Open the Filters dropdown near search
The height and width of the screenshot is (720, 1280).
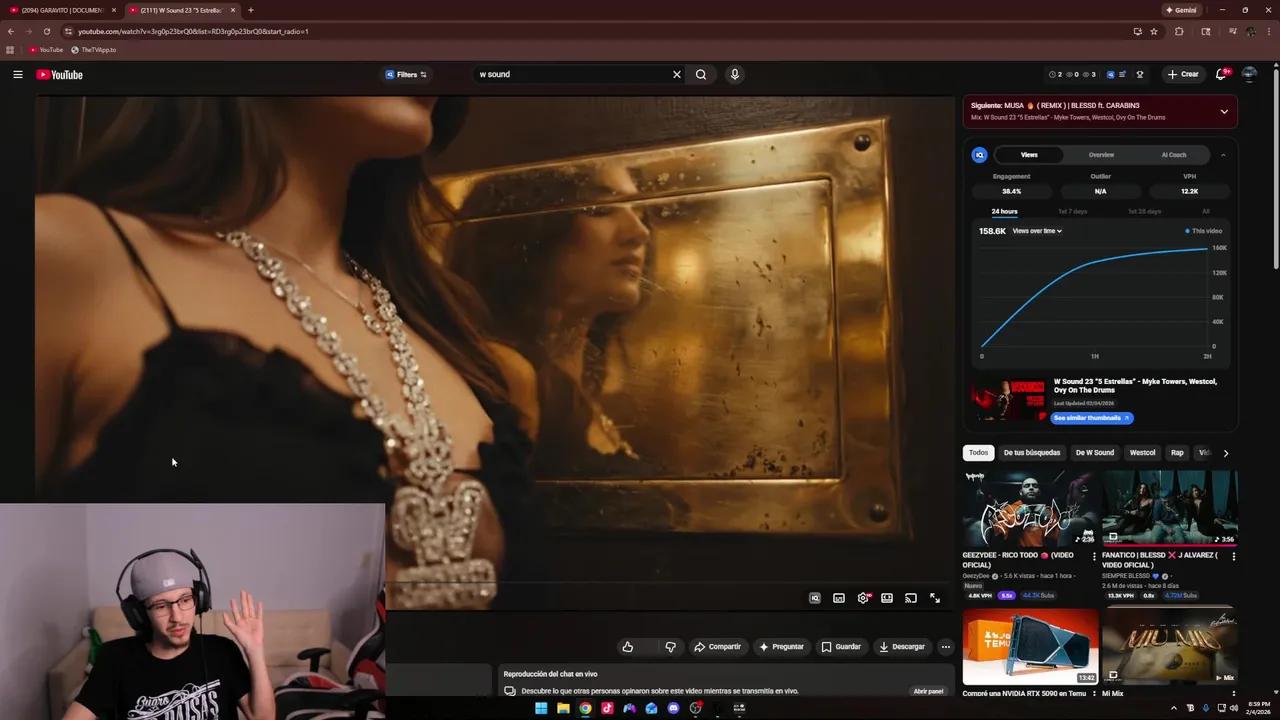point(406,74)
